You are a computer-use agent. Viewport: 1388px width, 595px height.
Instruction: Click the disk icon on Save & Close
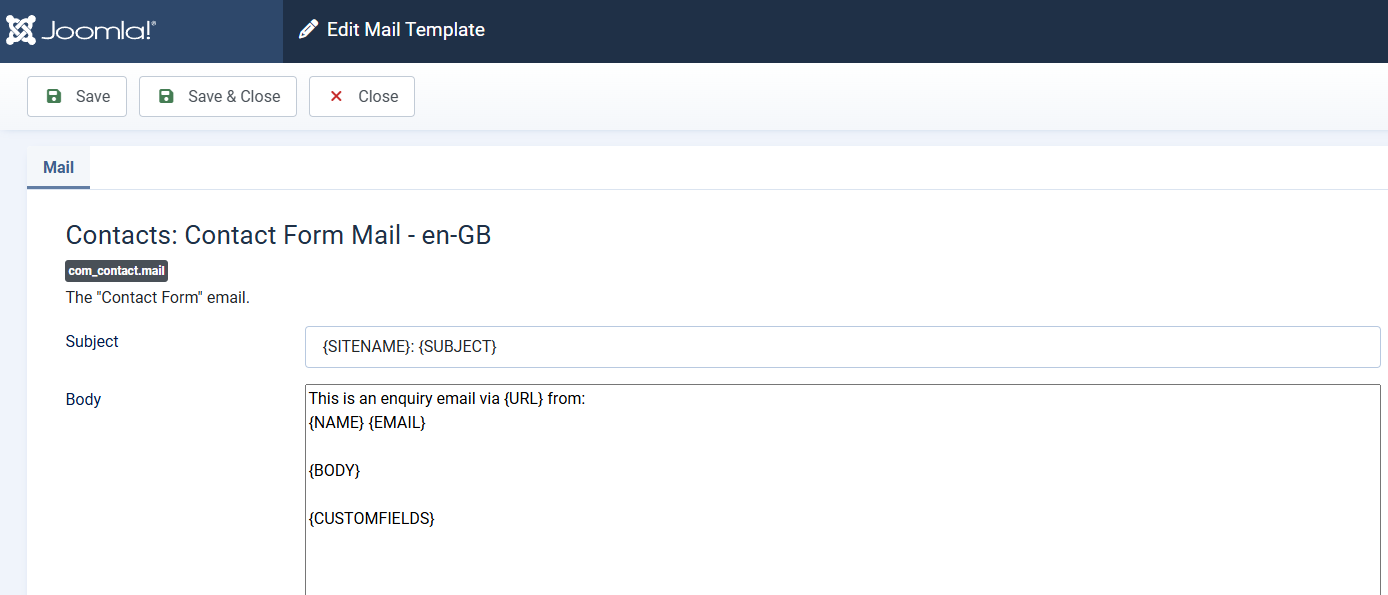(165, 96)
